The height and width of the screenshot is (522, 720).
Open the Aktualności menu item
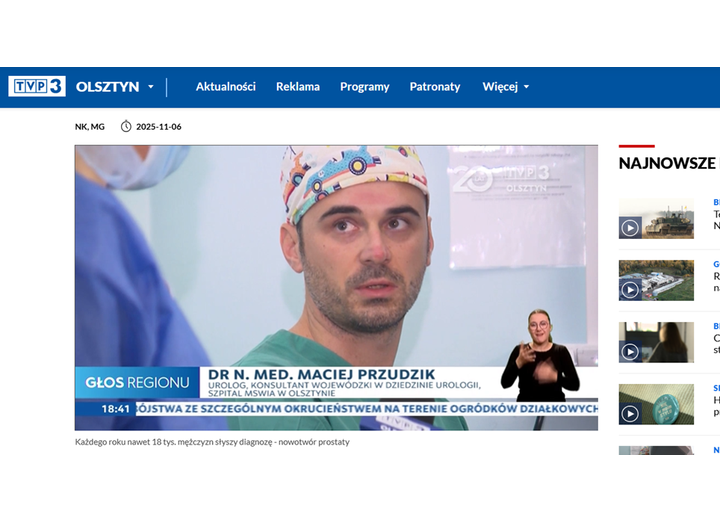click(x=225, y=87)
